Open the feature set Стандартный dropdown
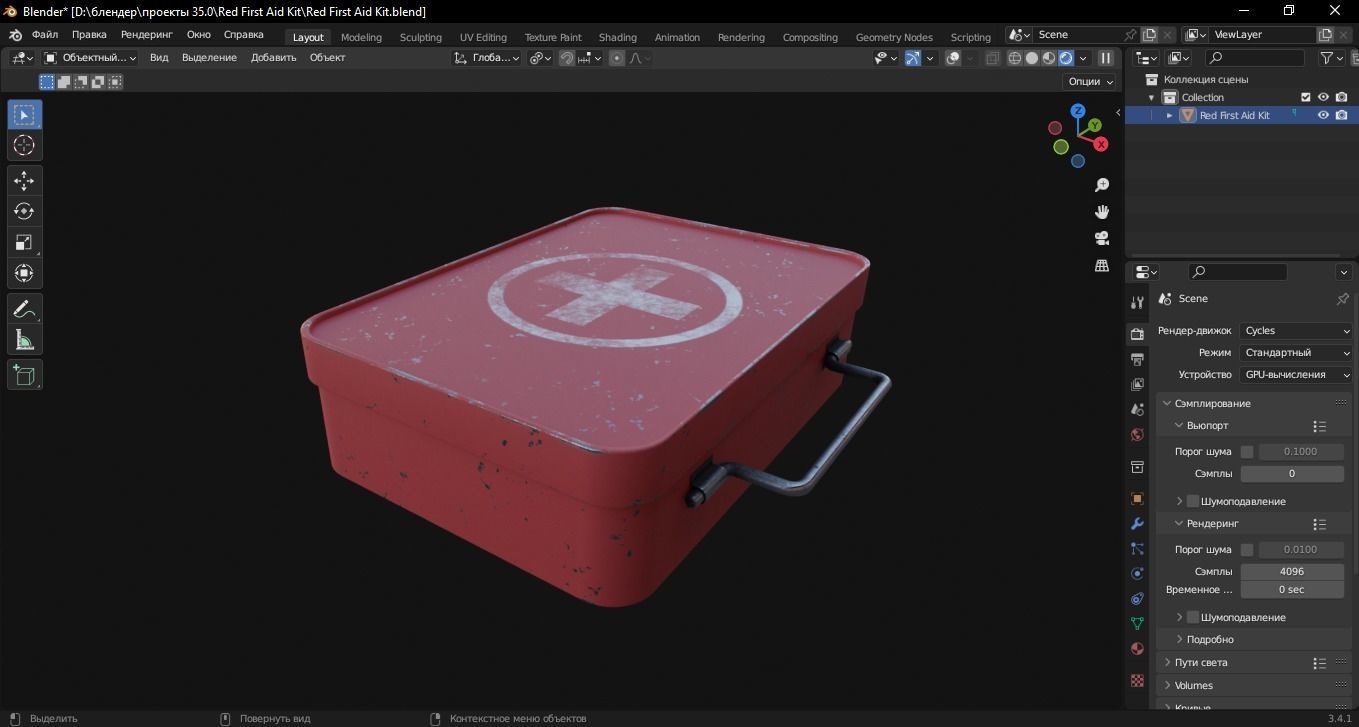The width and height of the screenshot is (1359, 727). (1297, 353)
